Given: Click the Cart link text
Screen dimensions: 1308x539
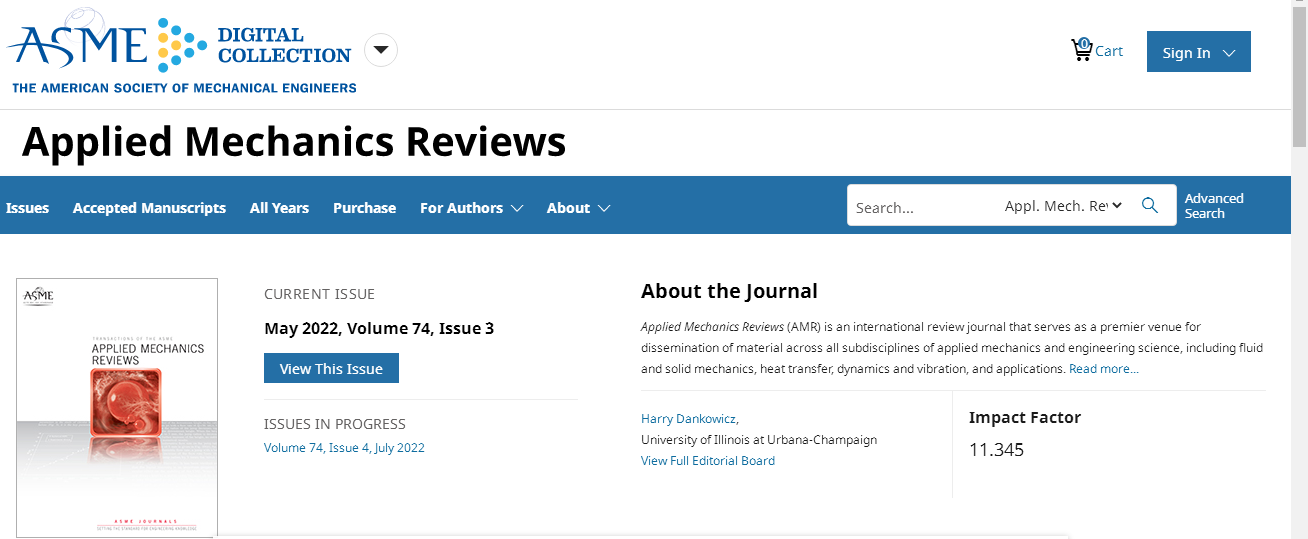Looking at the screenshot, I should point(1109,51).
